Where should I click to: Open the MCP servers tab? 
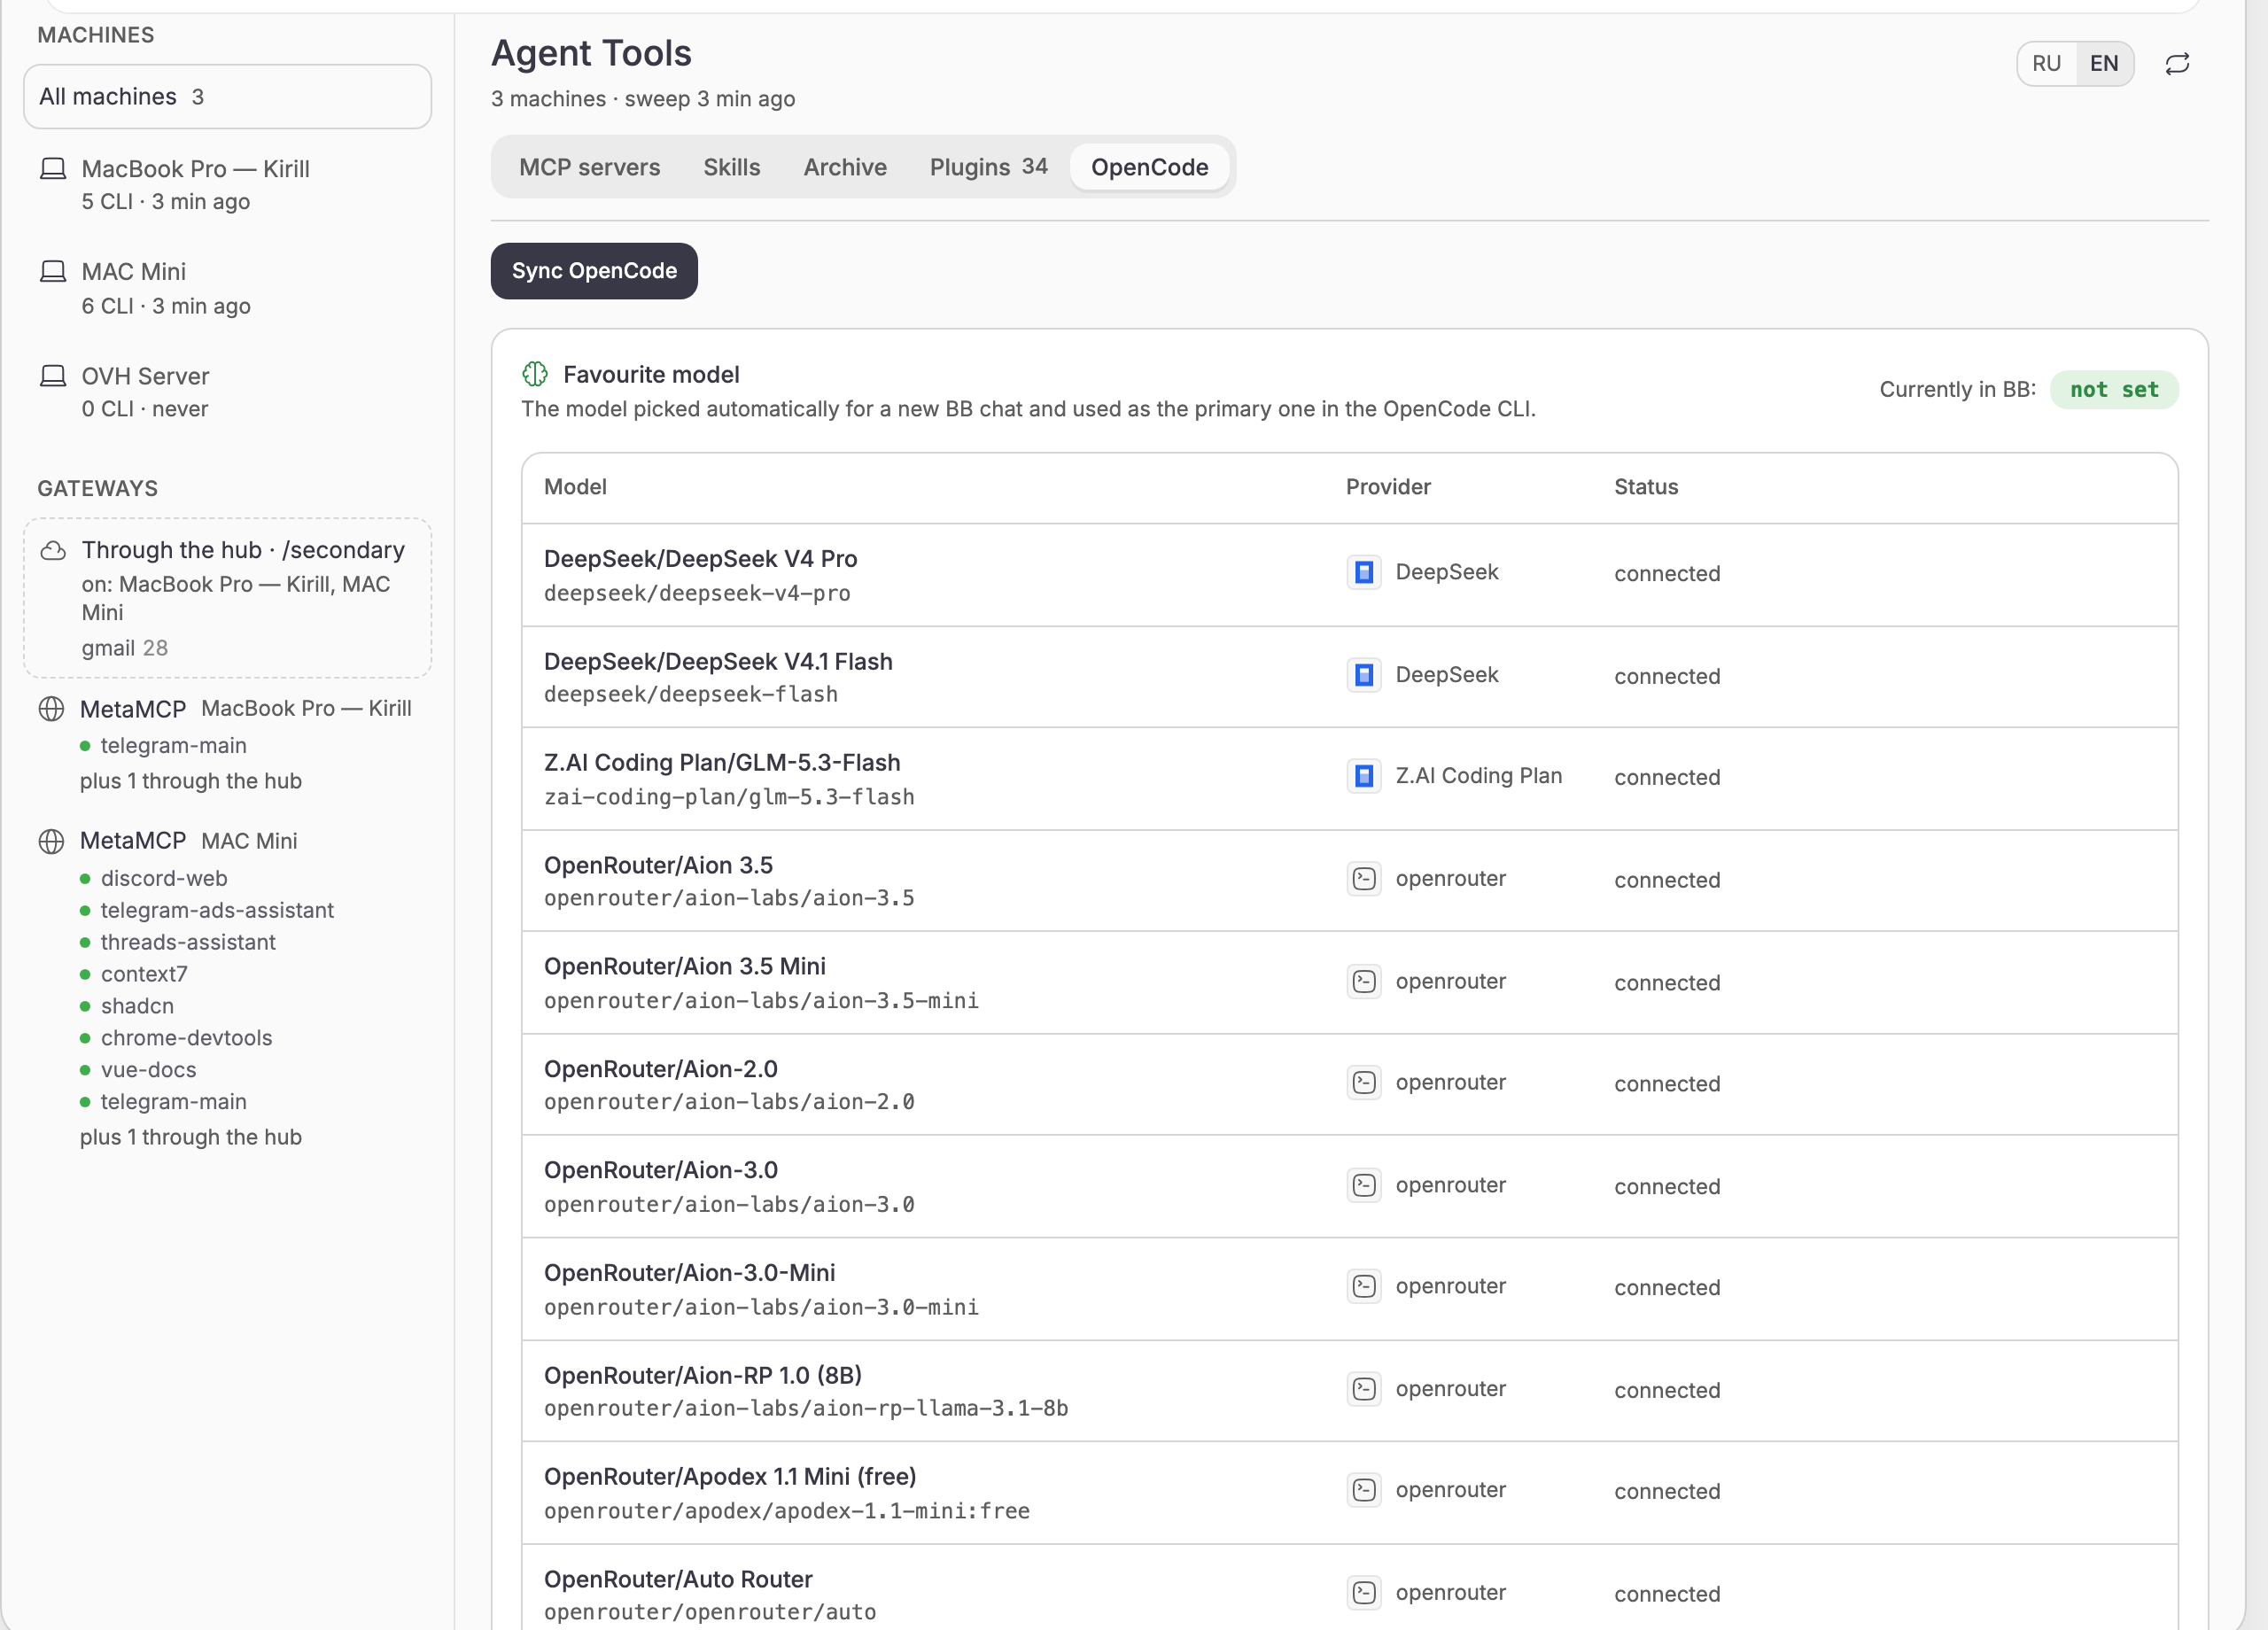589,167
